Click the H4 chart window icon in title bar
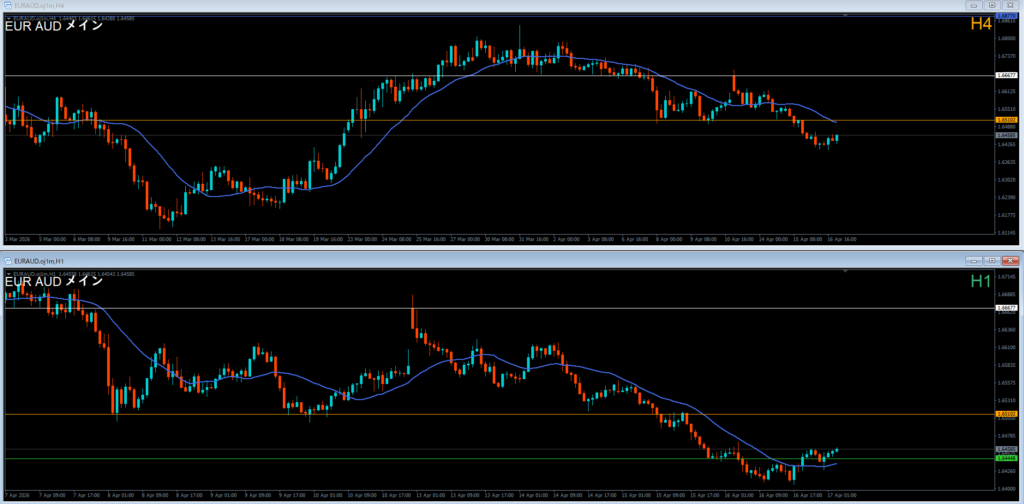 click(7, 6)
